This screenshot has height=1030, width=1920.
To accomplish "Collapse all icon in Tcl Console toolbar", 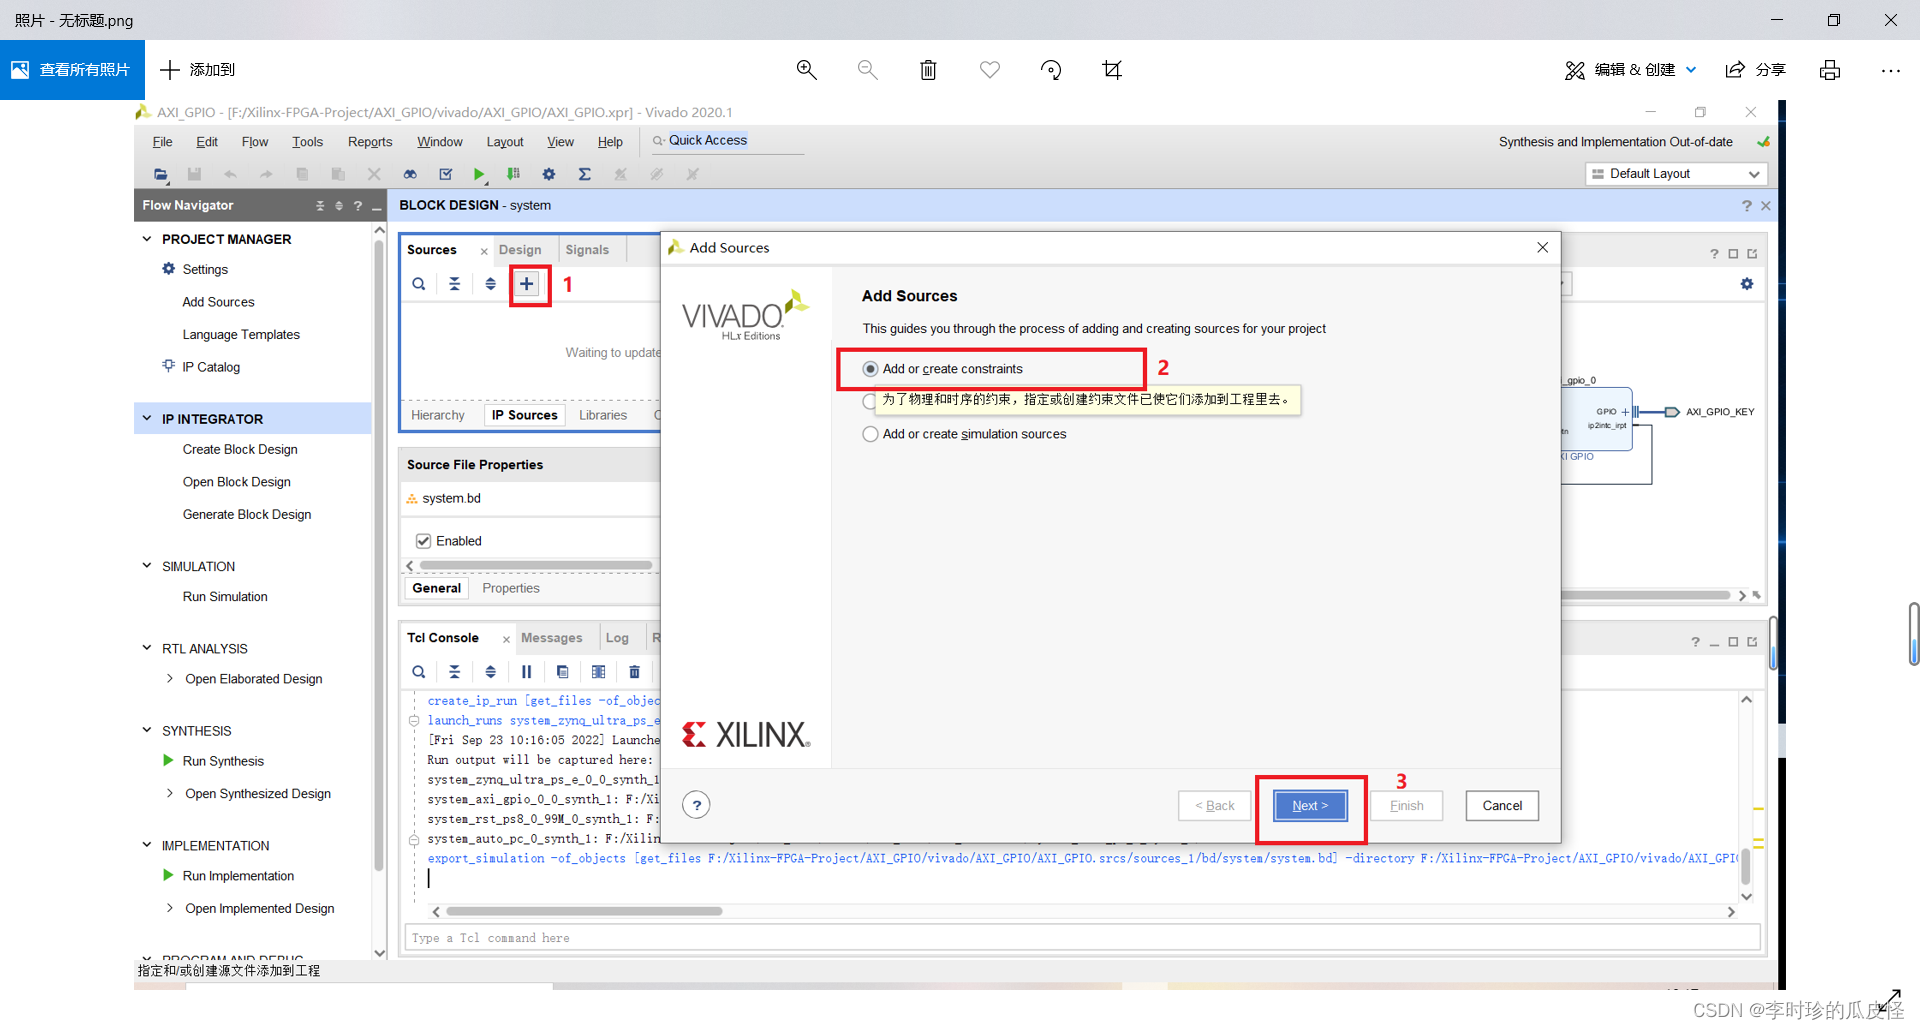I will coord(455,672).
